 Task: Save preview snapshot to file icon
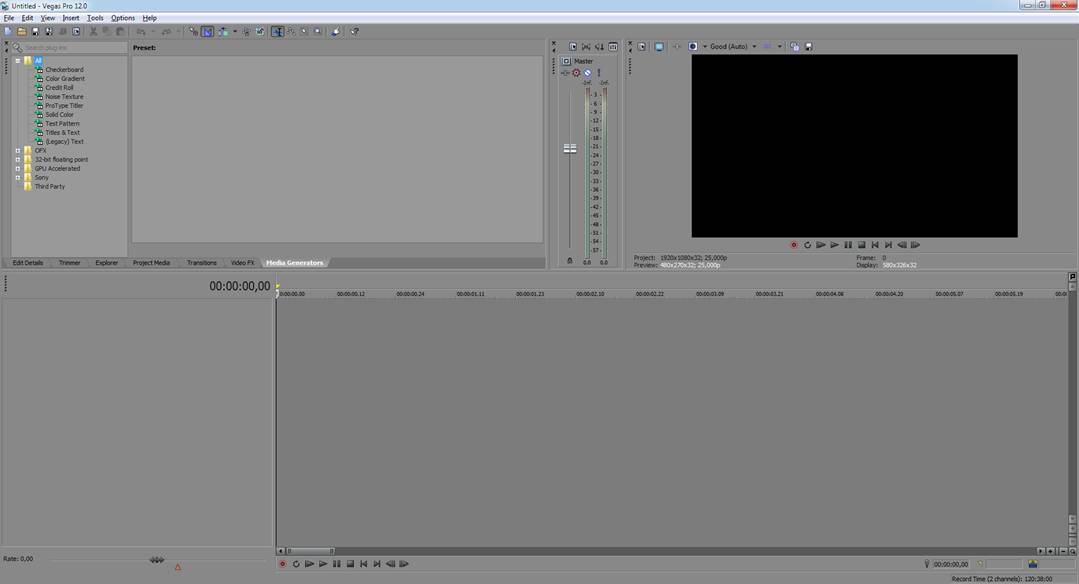tap(809, 47)
